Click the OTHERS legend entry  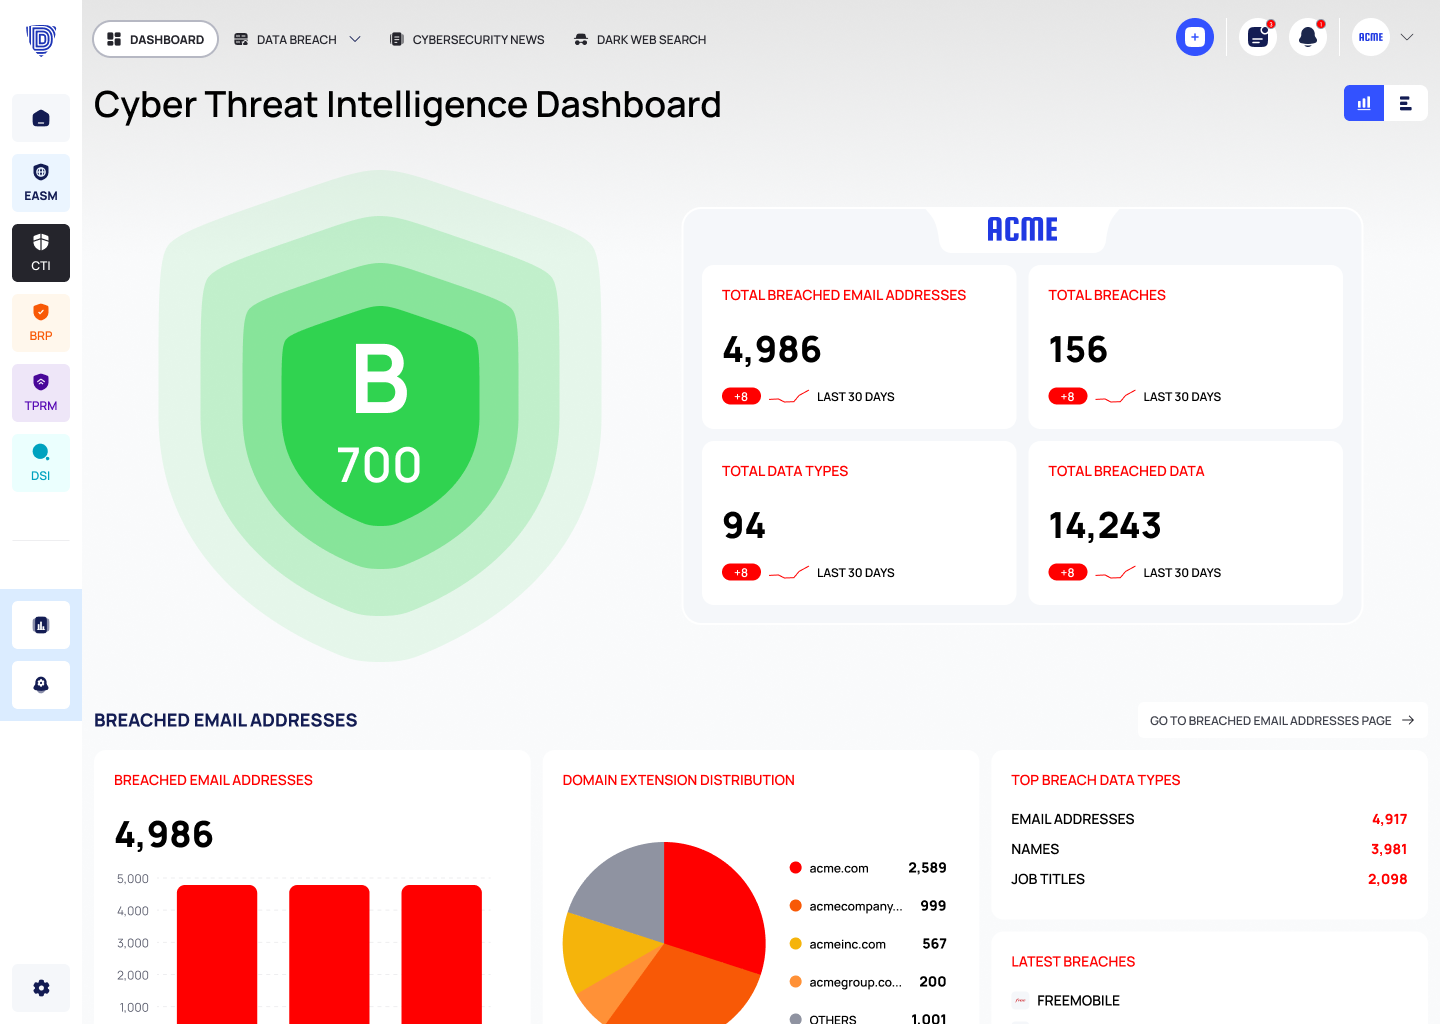(x=867, y=1018)
